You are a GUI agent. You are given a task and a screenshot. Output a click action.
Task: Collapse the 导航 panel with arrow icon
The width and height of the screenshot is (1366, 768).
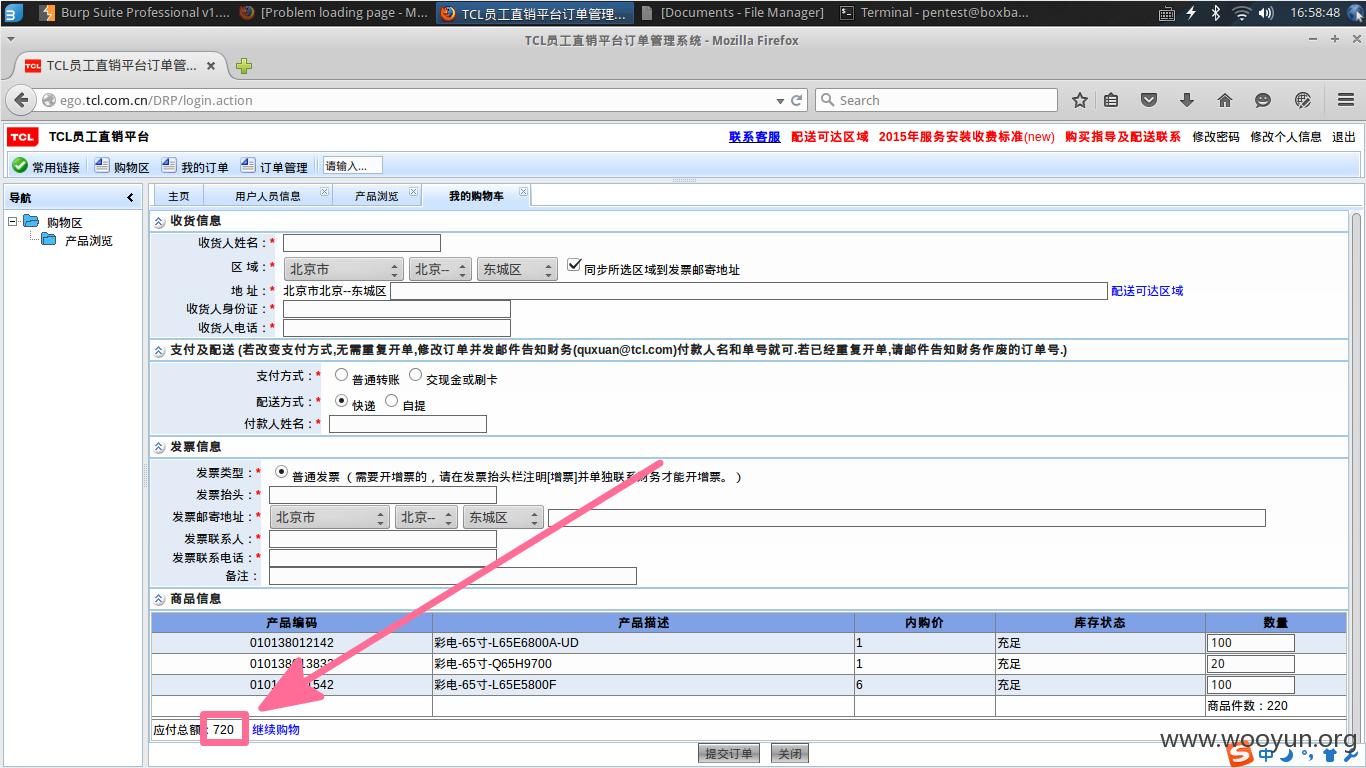(x=130, y=198)
